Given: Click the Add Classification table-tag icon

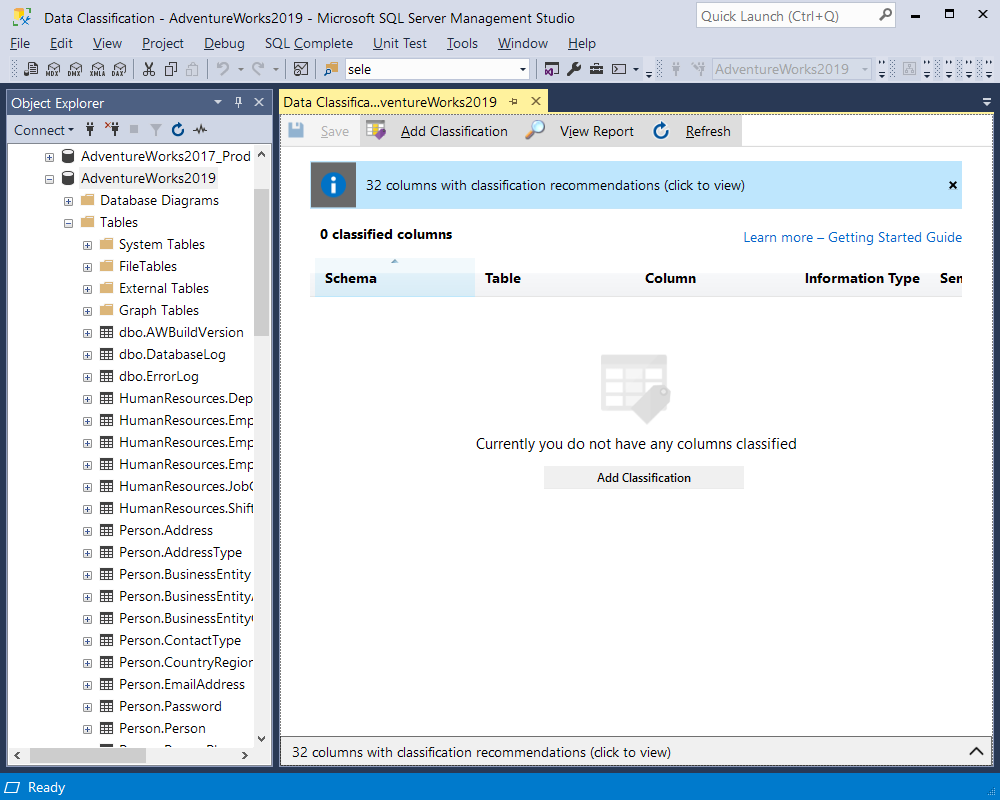Looking at the screenshot, I should [376, 130].
